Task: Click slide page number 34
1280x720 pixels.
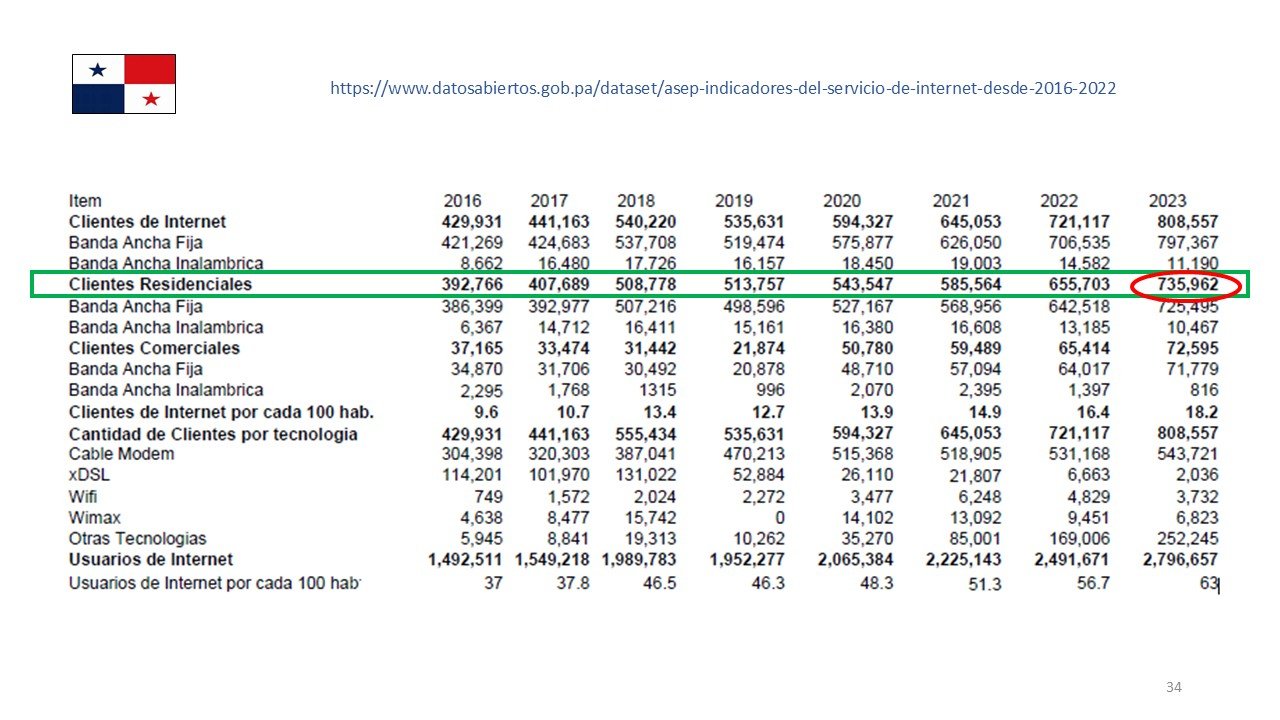Action: (1174, 687)
